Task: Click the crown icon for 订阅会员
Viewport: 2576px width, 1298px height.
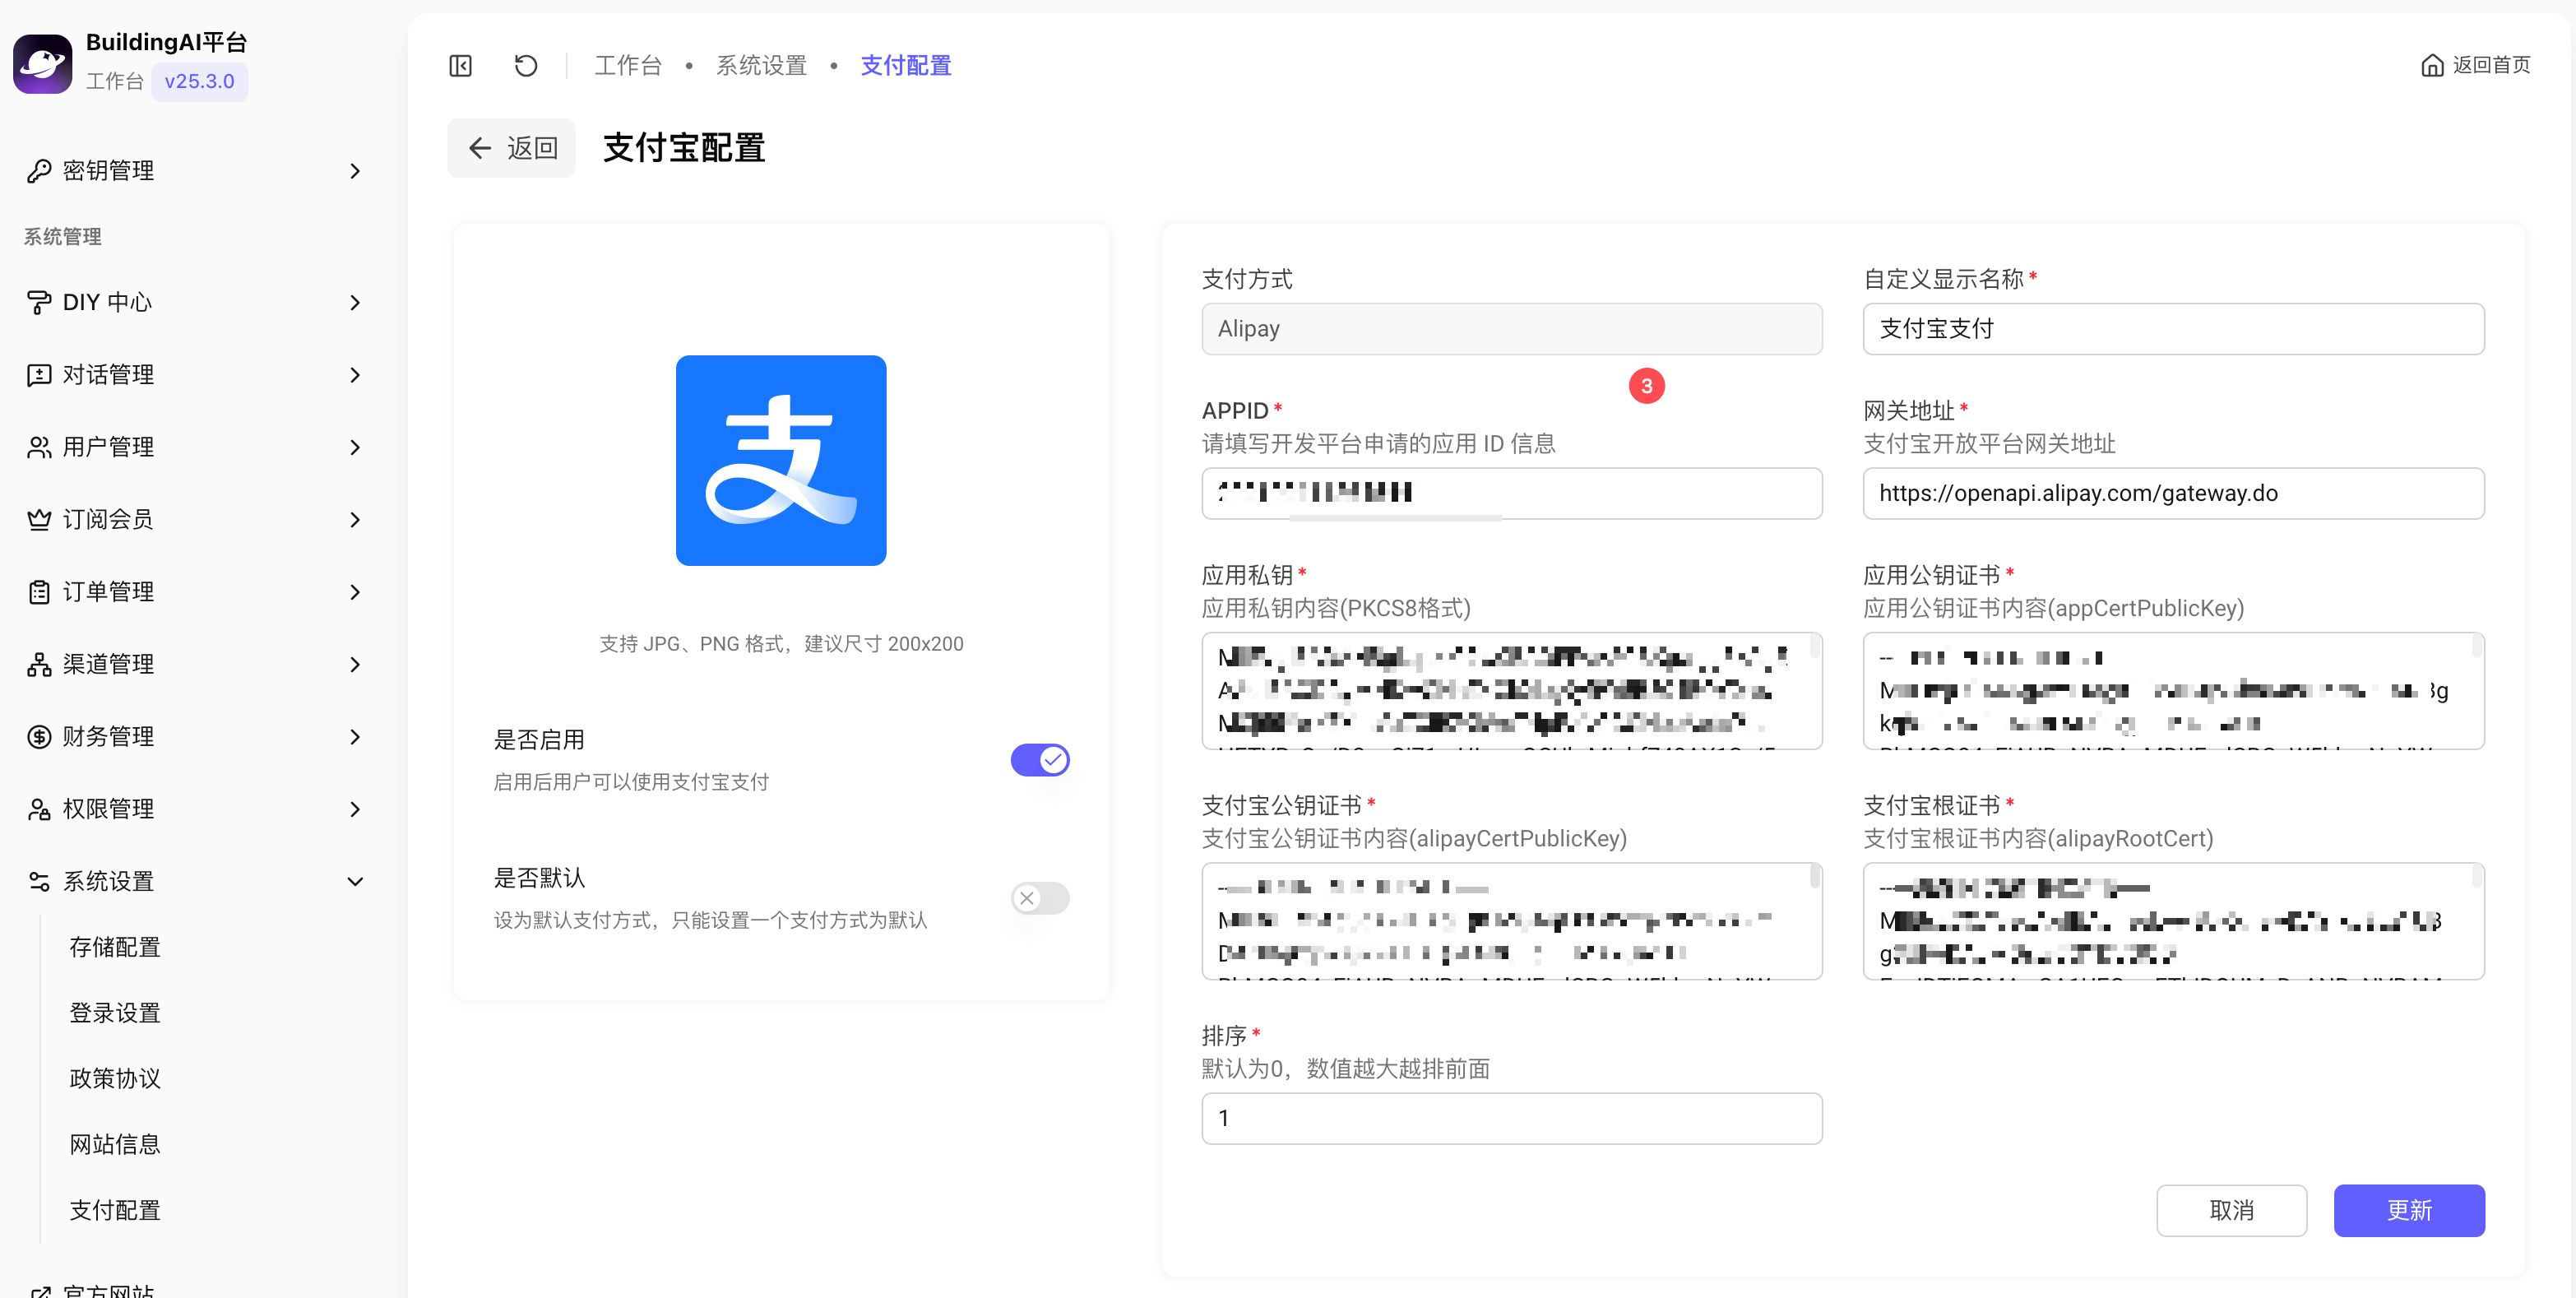Action: pyautogui.click(x=39, y=520)
